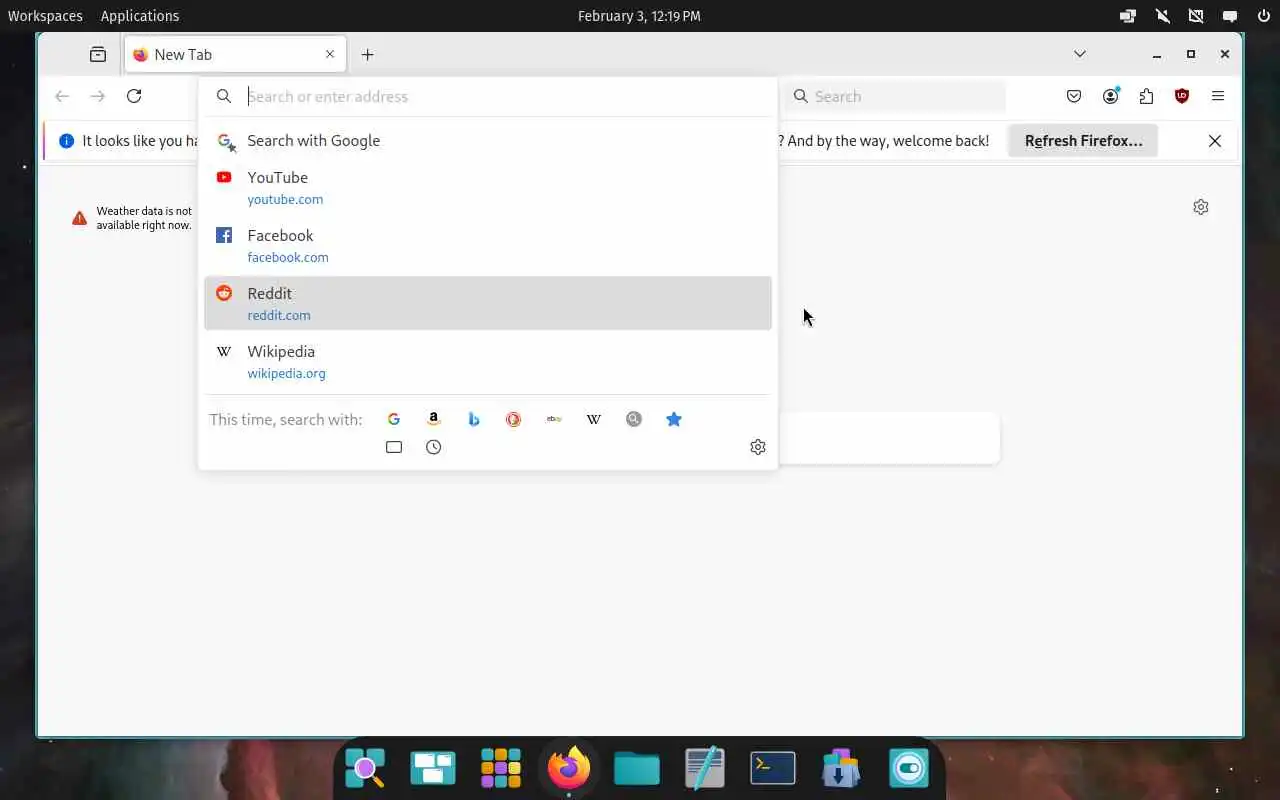This screenshot has height=800, width=1280.
Task: Open Save to Pocket toolbar icon
Action: [1074, 96]
